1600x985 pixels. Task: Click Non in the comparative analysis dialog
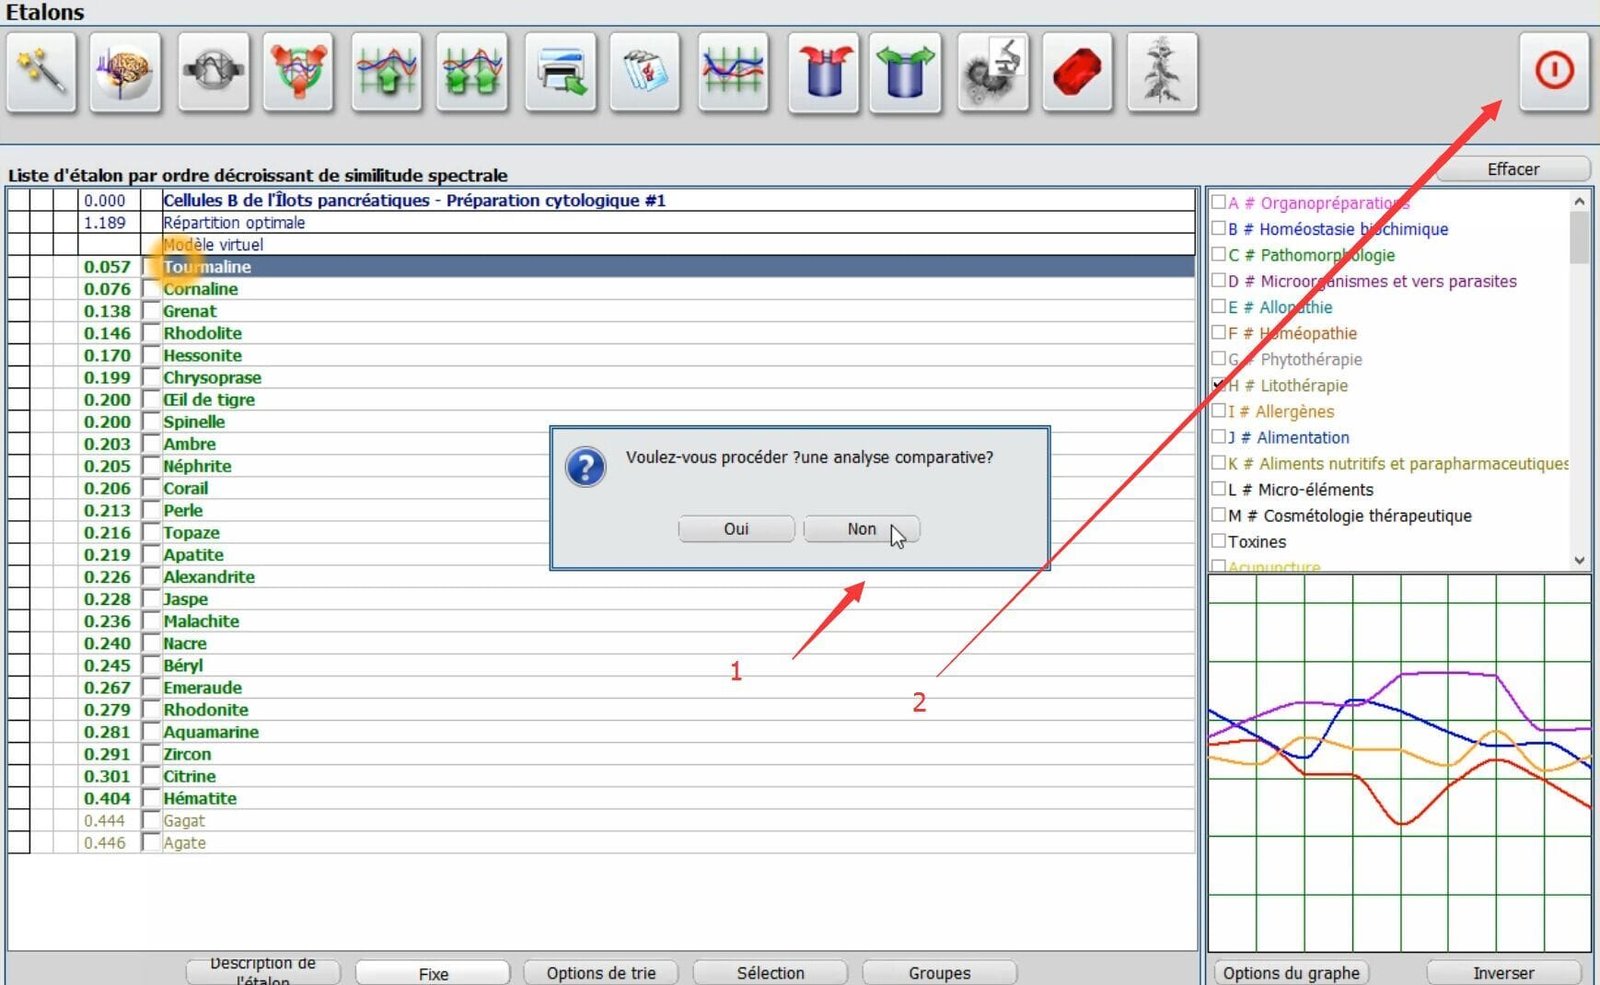pos(861,529)
